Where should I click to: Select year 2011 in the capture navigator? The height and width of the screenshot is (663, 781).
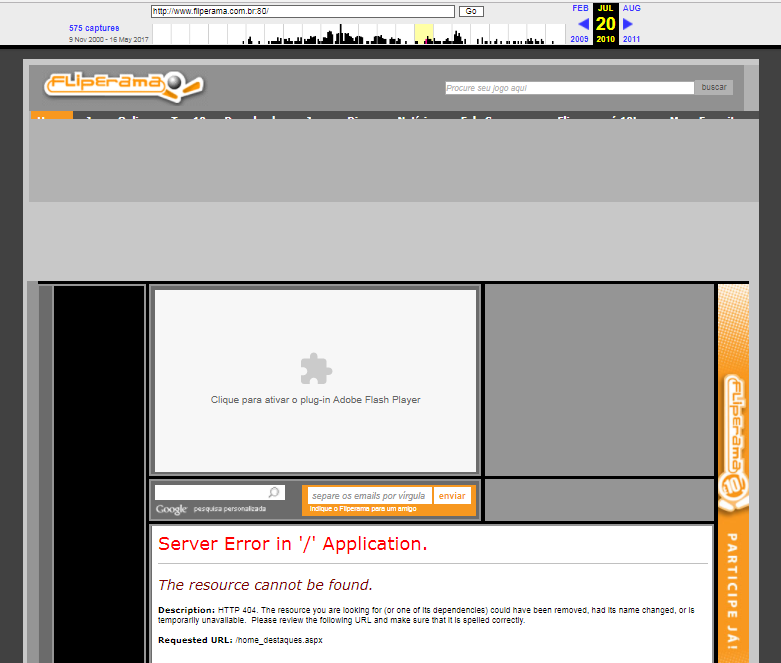[x=631, y=39]
